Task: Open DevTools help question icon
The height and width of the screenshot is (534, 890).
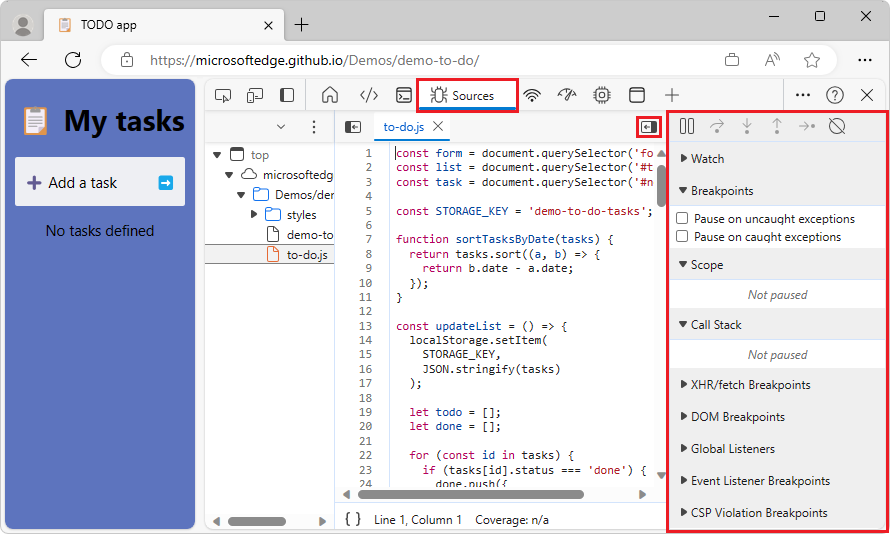Action: click(x=834, y=95)
